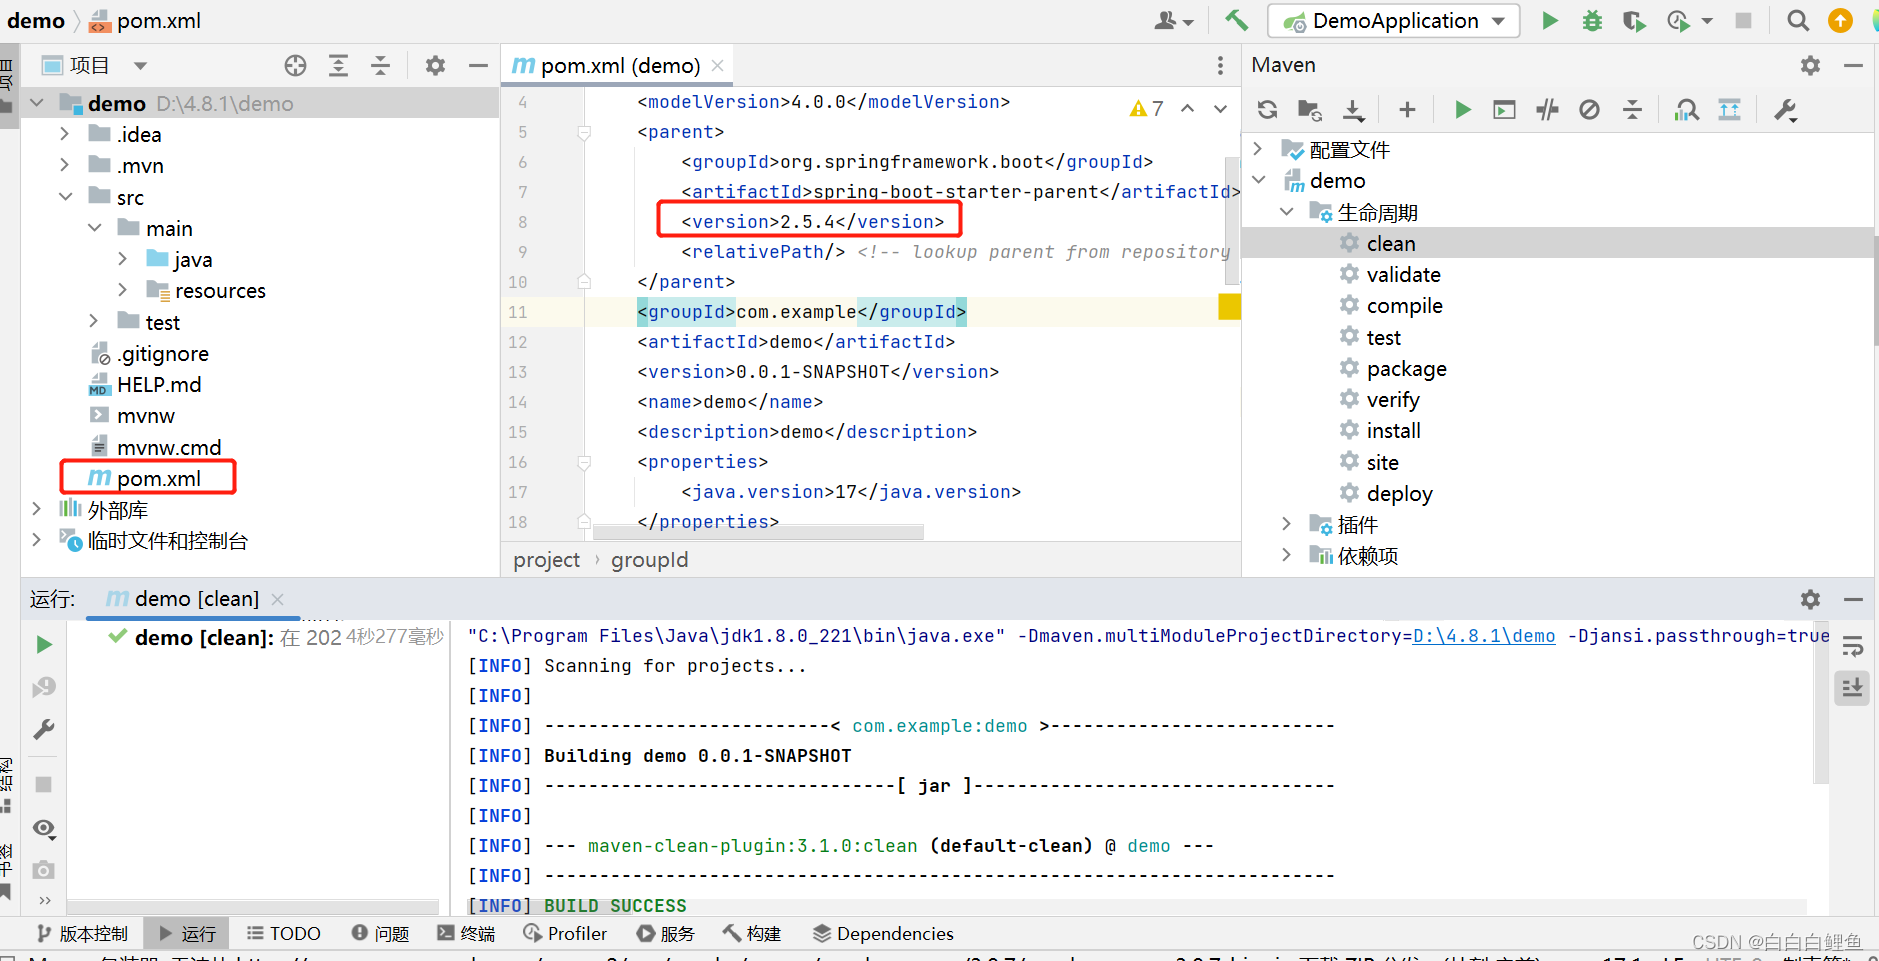Image resolution: width=1879 pixels, height=961 pixels.
Task: Select Maven lifecycle goal compile
Action: pos(1404,306)
